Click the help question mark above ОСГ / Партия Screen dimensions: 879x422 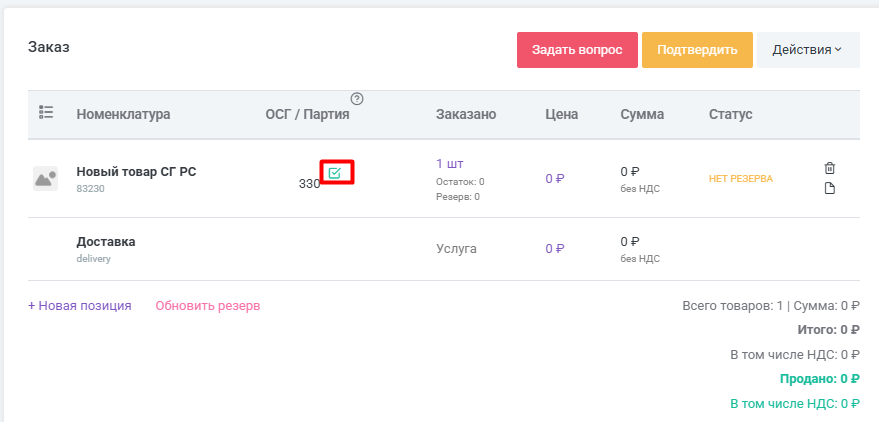(x=357, y=98)
